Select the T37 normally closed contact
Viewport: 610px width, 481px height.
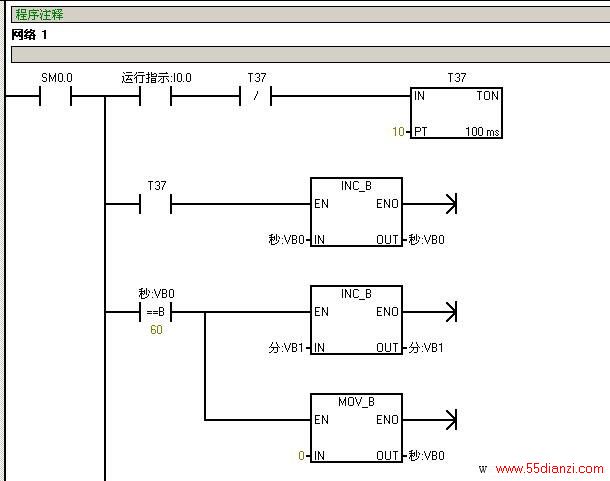pos(256,96)
